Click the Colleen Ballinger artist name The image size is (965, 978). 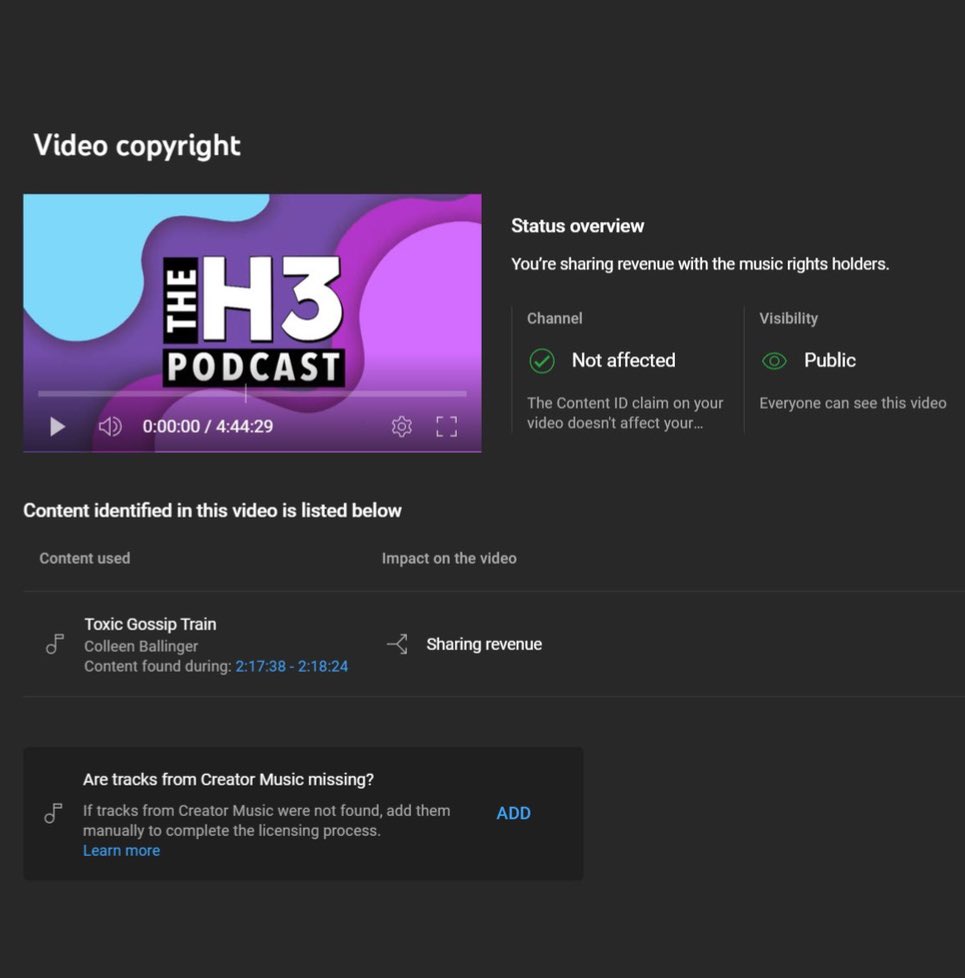[x=141, y=646]
